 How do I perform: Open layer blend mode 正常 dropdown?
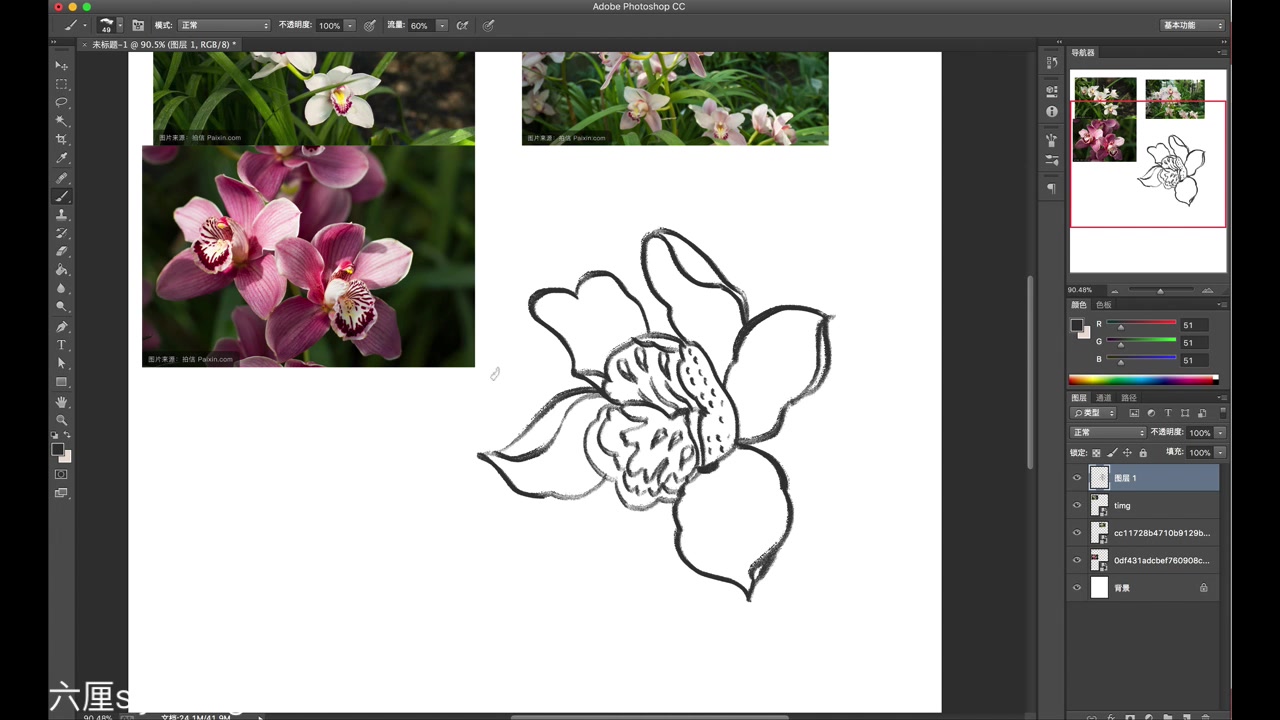1108,432
